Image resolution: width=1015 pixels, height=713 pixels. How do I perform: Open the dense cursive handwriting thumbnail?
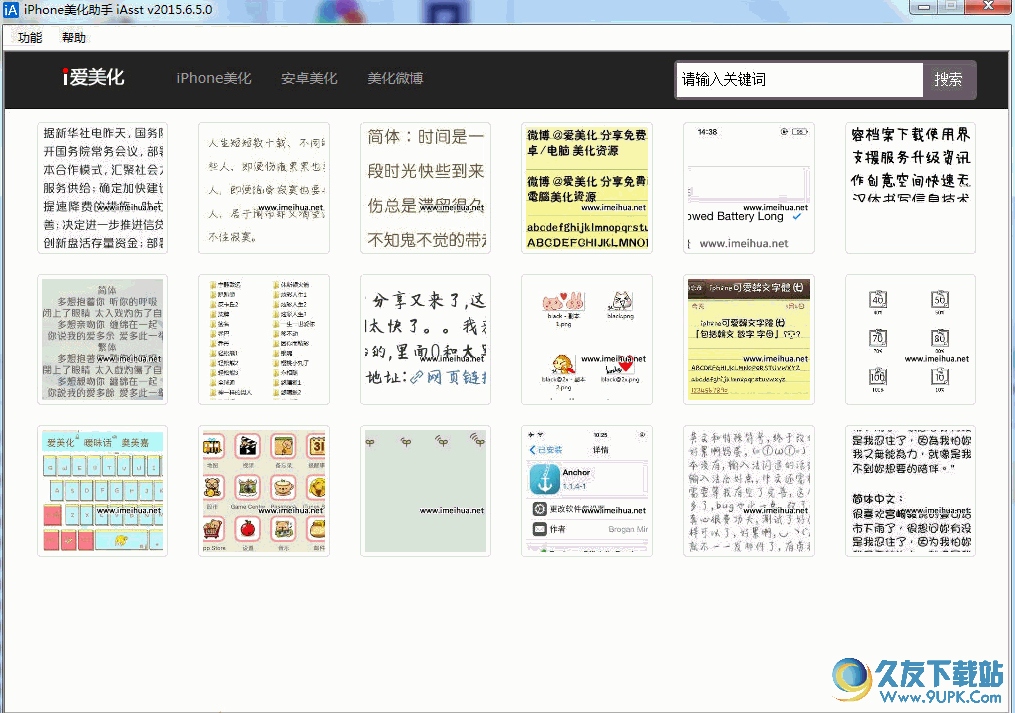(748, 491)
